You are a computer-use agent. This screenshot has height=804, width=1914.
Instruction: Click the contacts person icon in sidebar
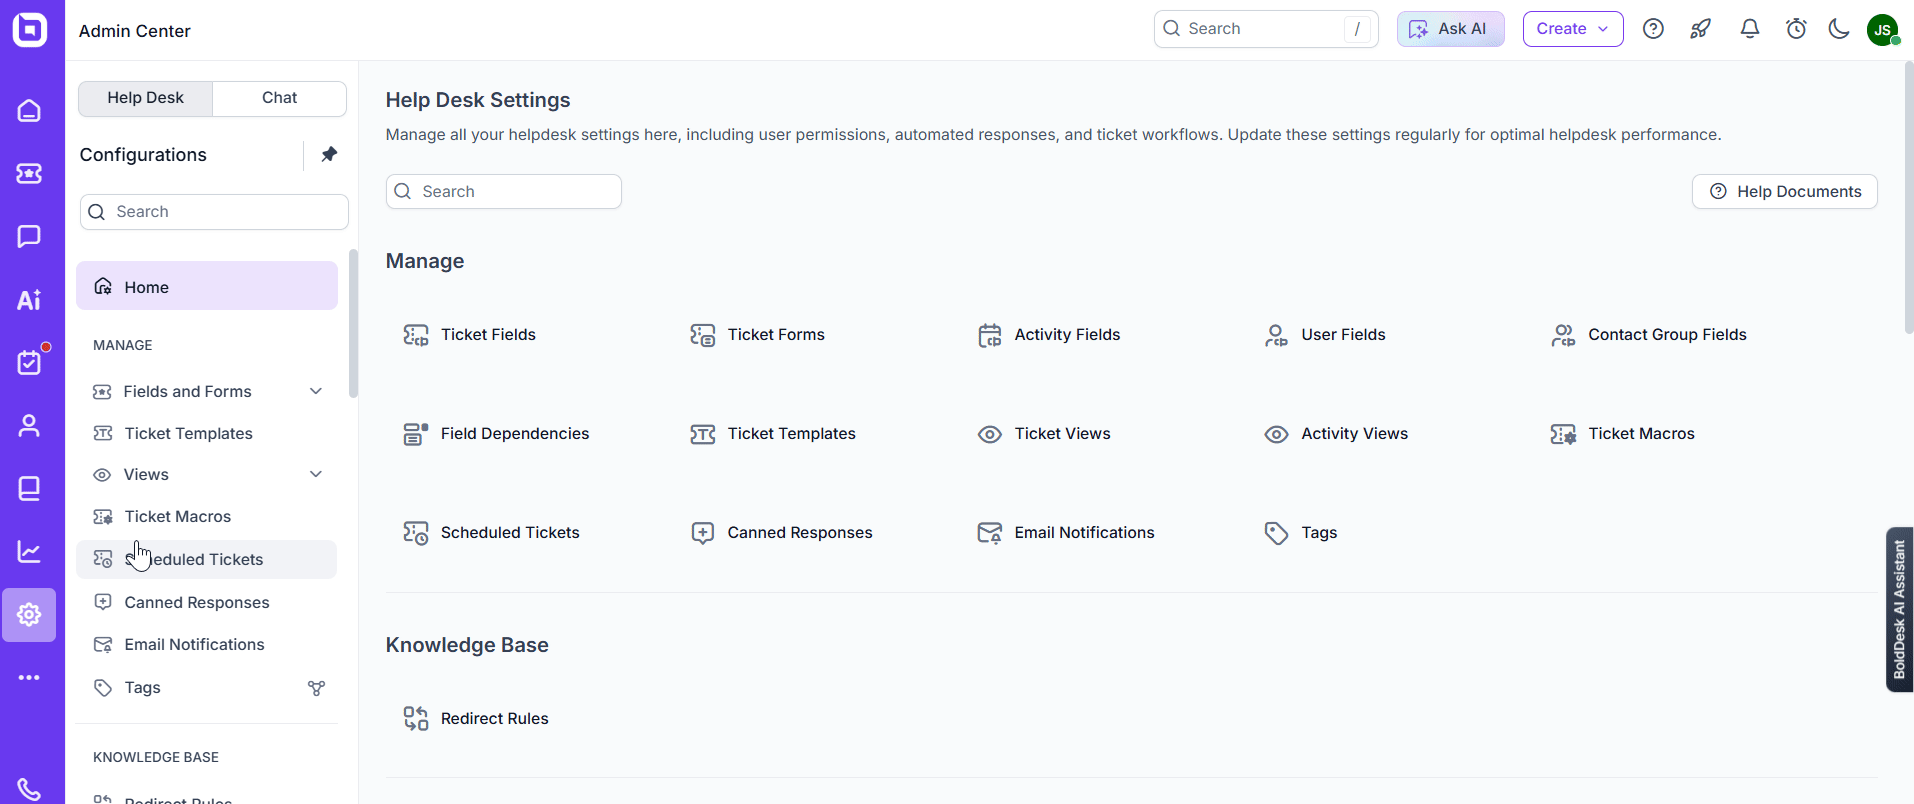(x=29, y=426)
